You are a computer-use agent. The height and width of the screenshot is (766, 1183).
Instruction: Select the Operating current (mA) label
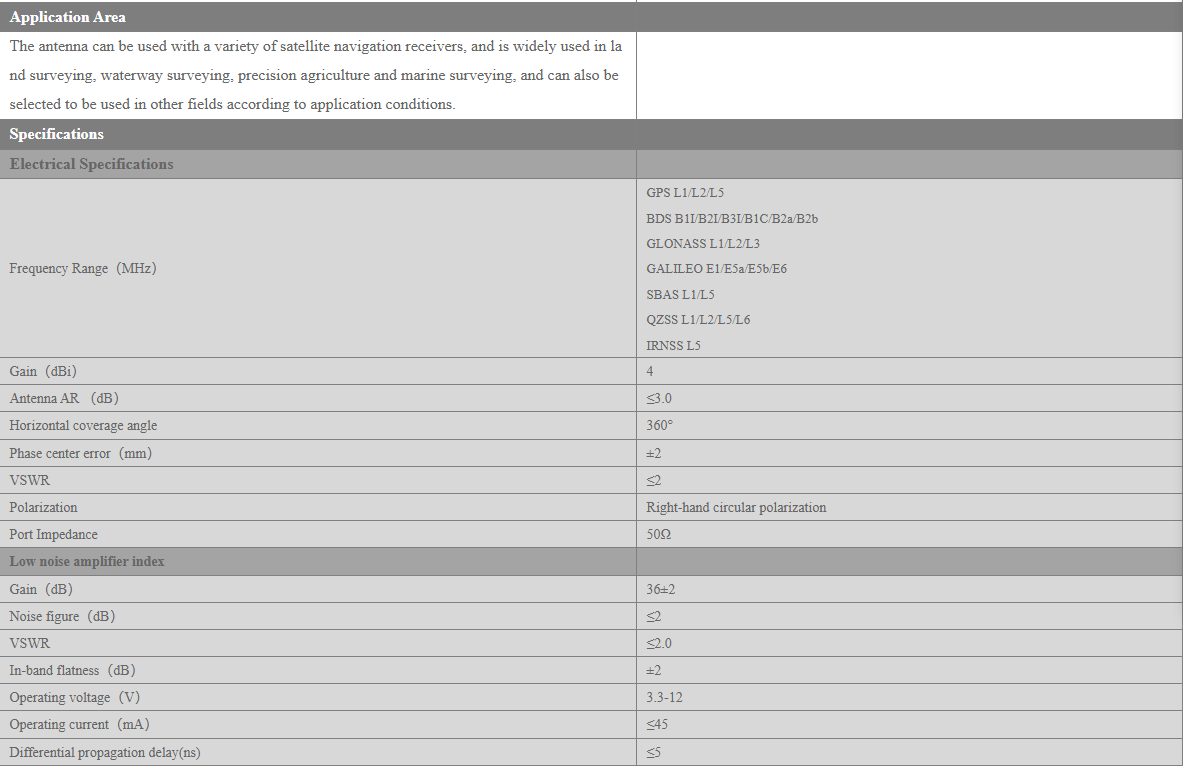pos(79,724)
